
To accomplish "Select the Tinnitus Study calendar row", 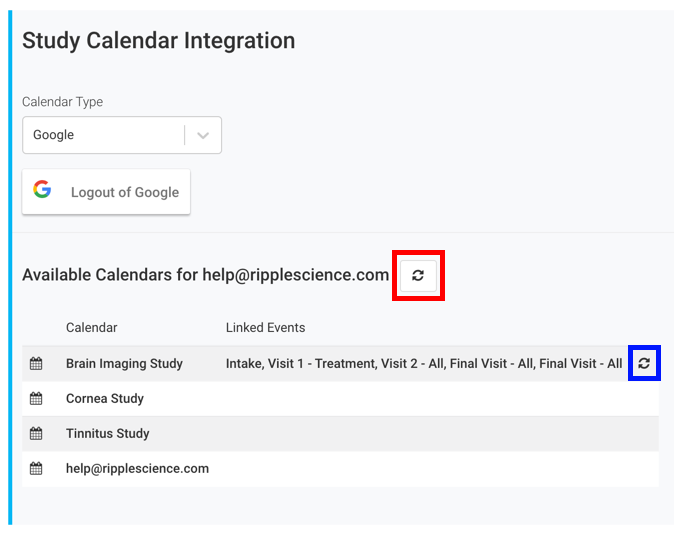I will [x=340, y=433].
